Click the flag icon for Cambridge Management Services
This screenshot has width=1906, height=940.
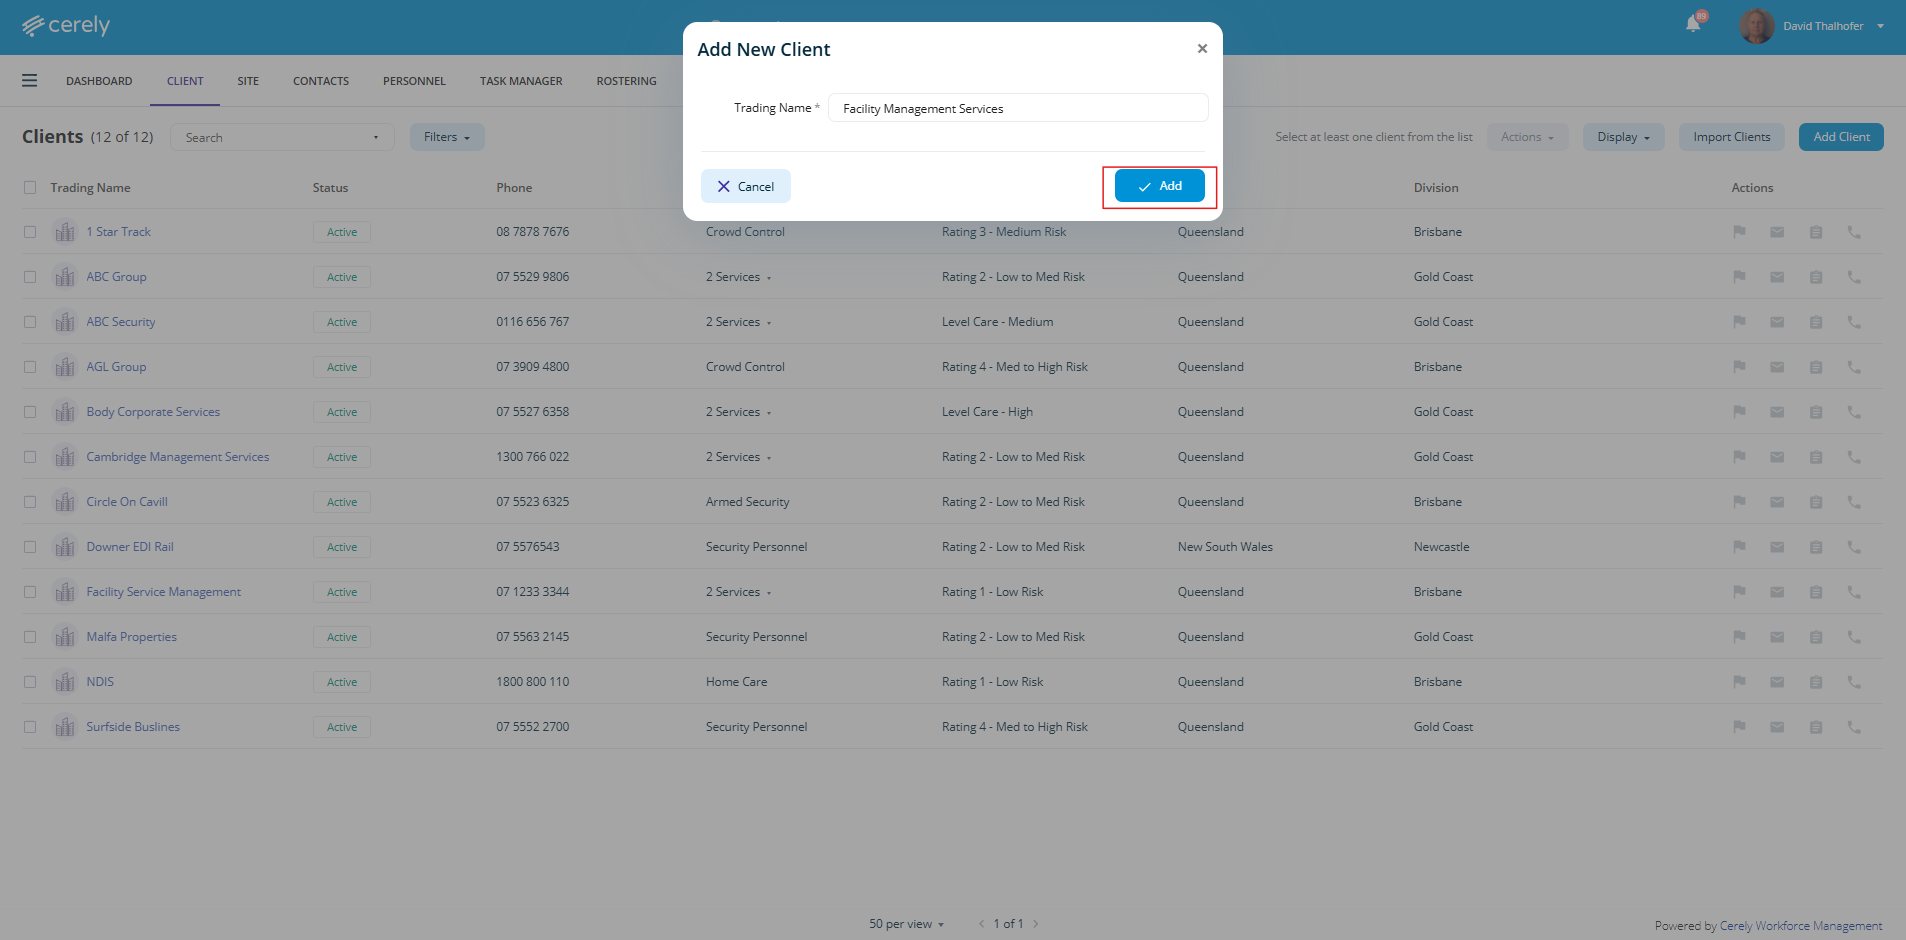[1739, 457]
